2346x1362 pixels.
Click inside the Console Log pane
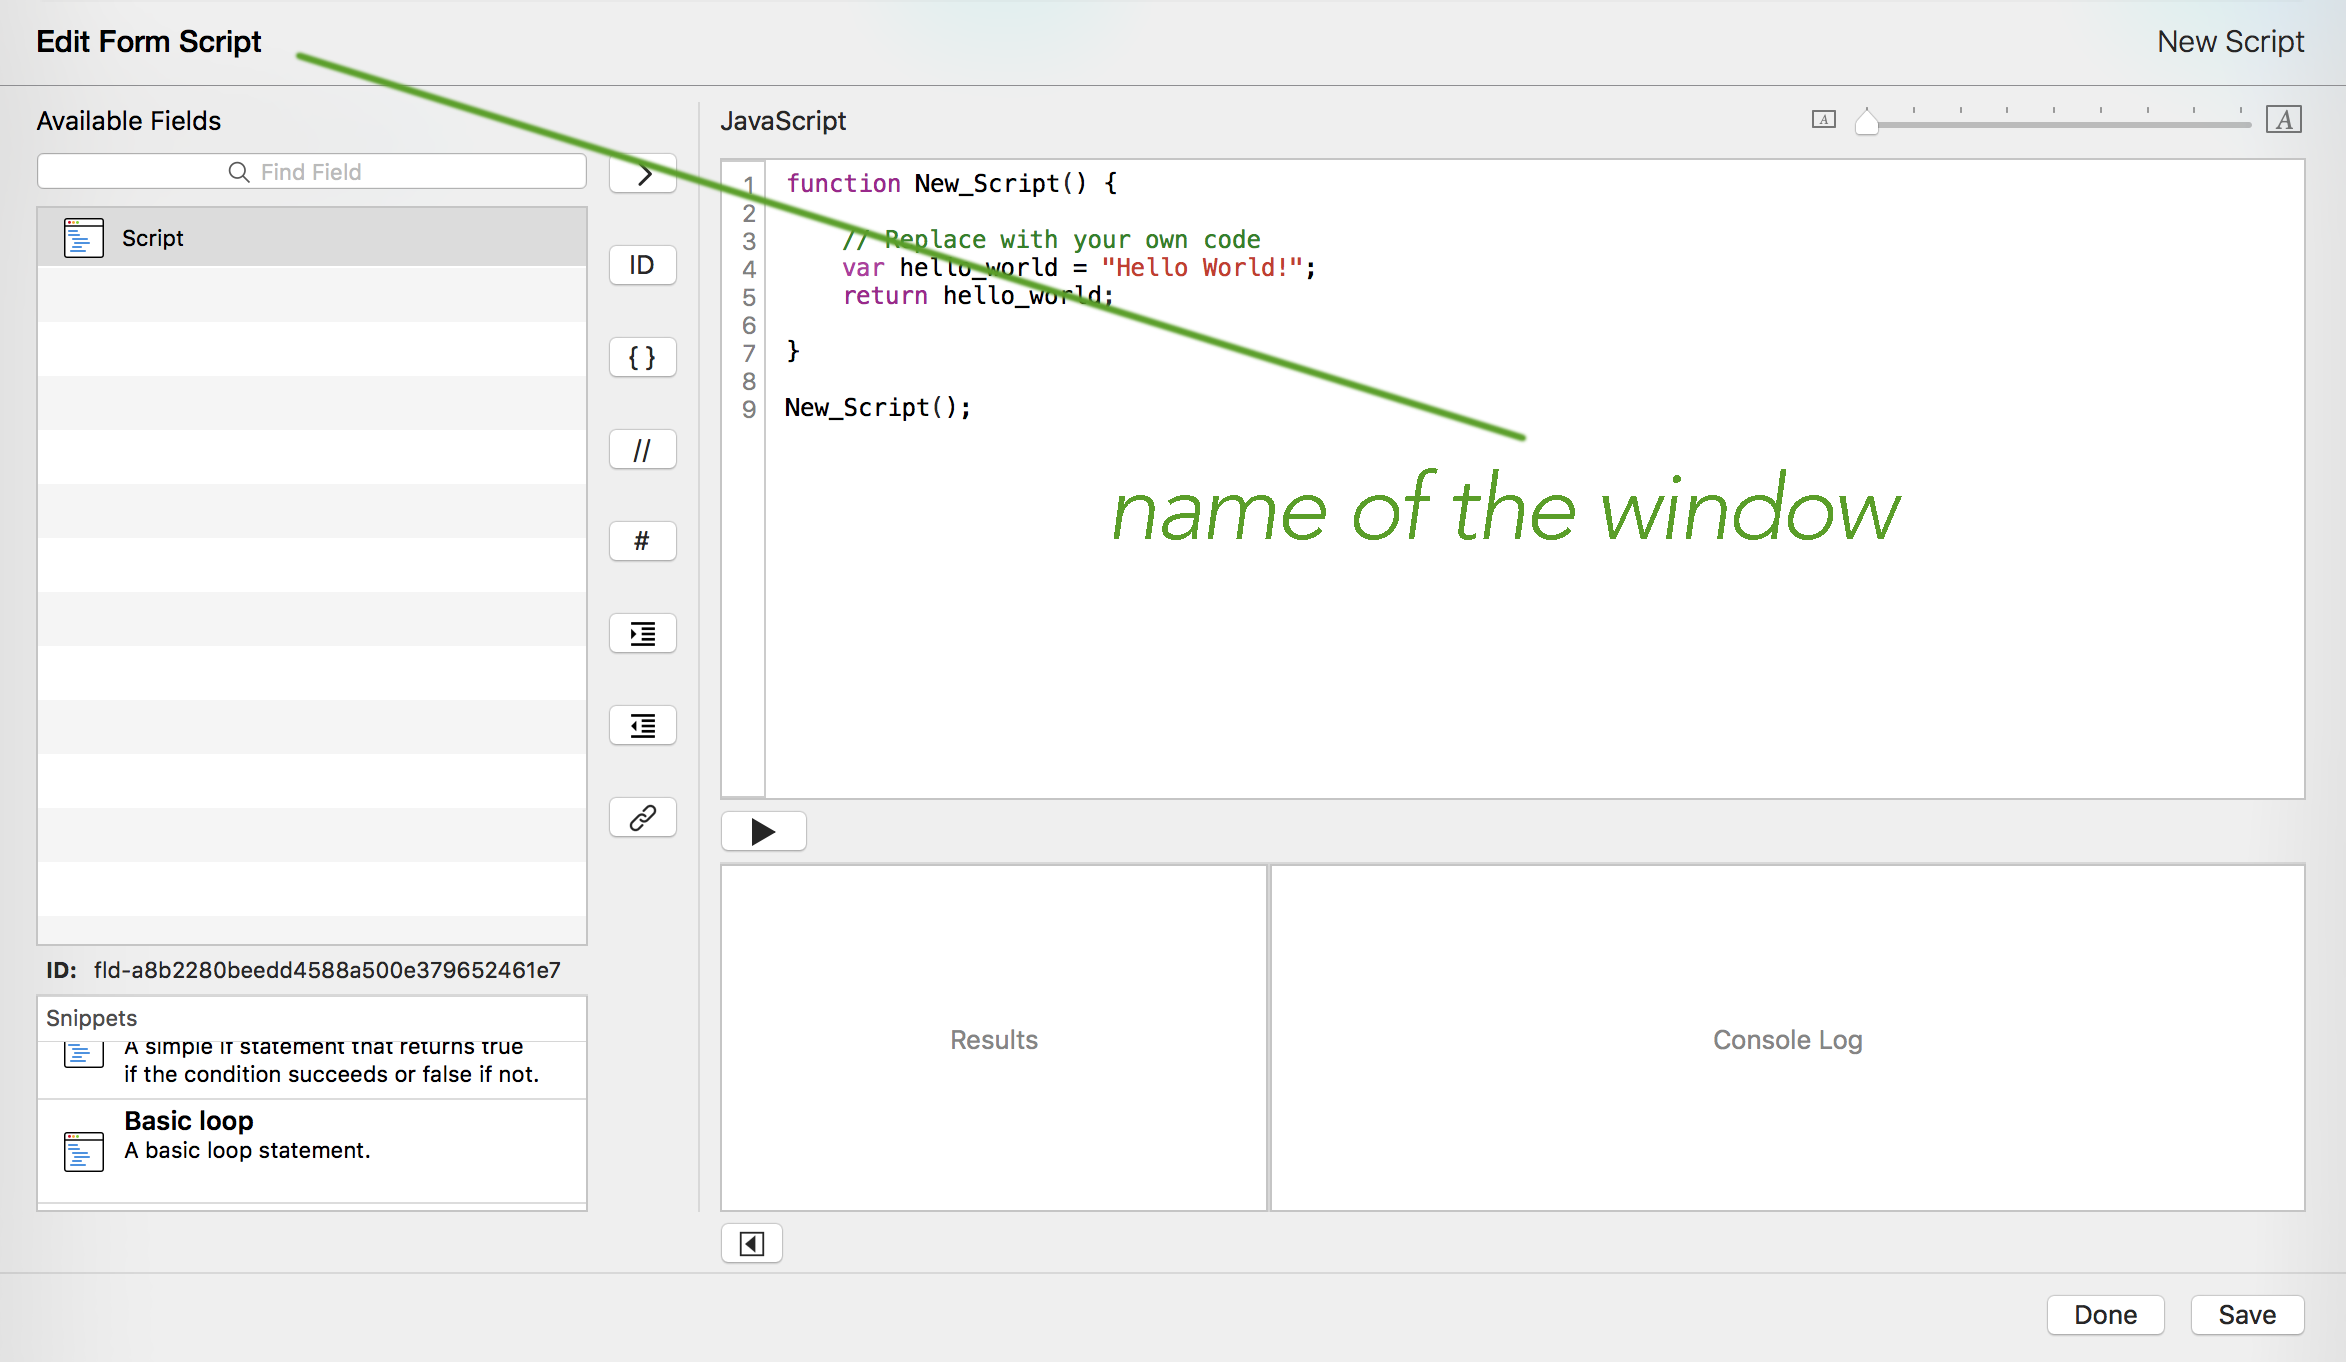1787,1039
